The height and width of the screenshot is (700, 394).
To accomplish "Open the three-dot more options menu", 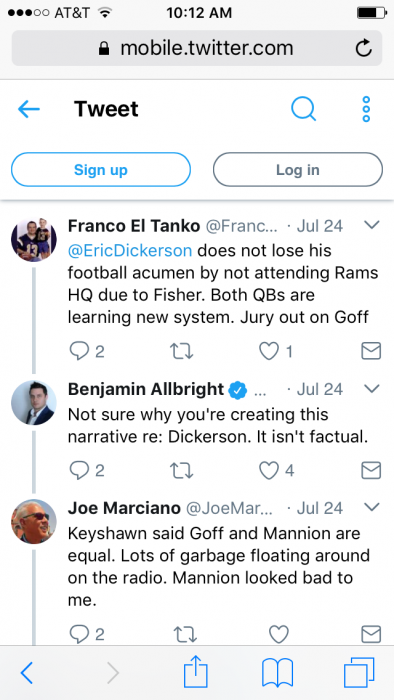I will [366, 109].
